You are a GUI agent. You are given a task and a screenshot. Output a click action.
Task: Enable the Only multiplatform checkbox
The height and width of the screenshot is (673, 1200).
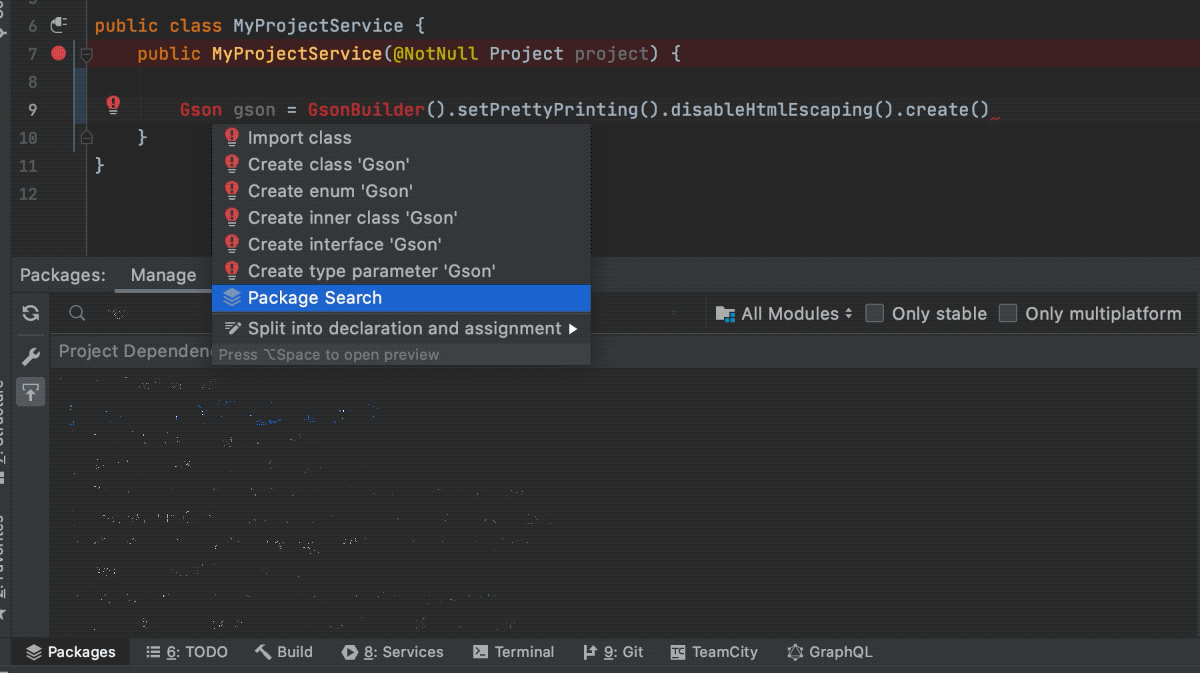coord(1008,313)
